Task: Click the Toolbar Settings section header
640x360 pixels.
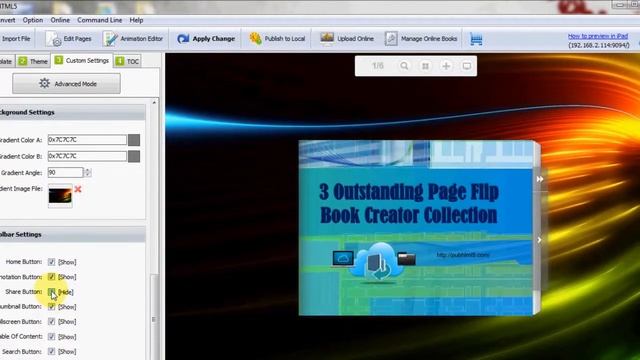Action: coord(73,235)
